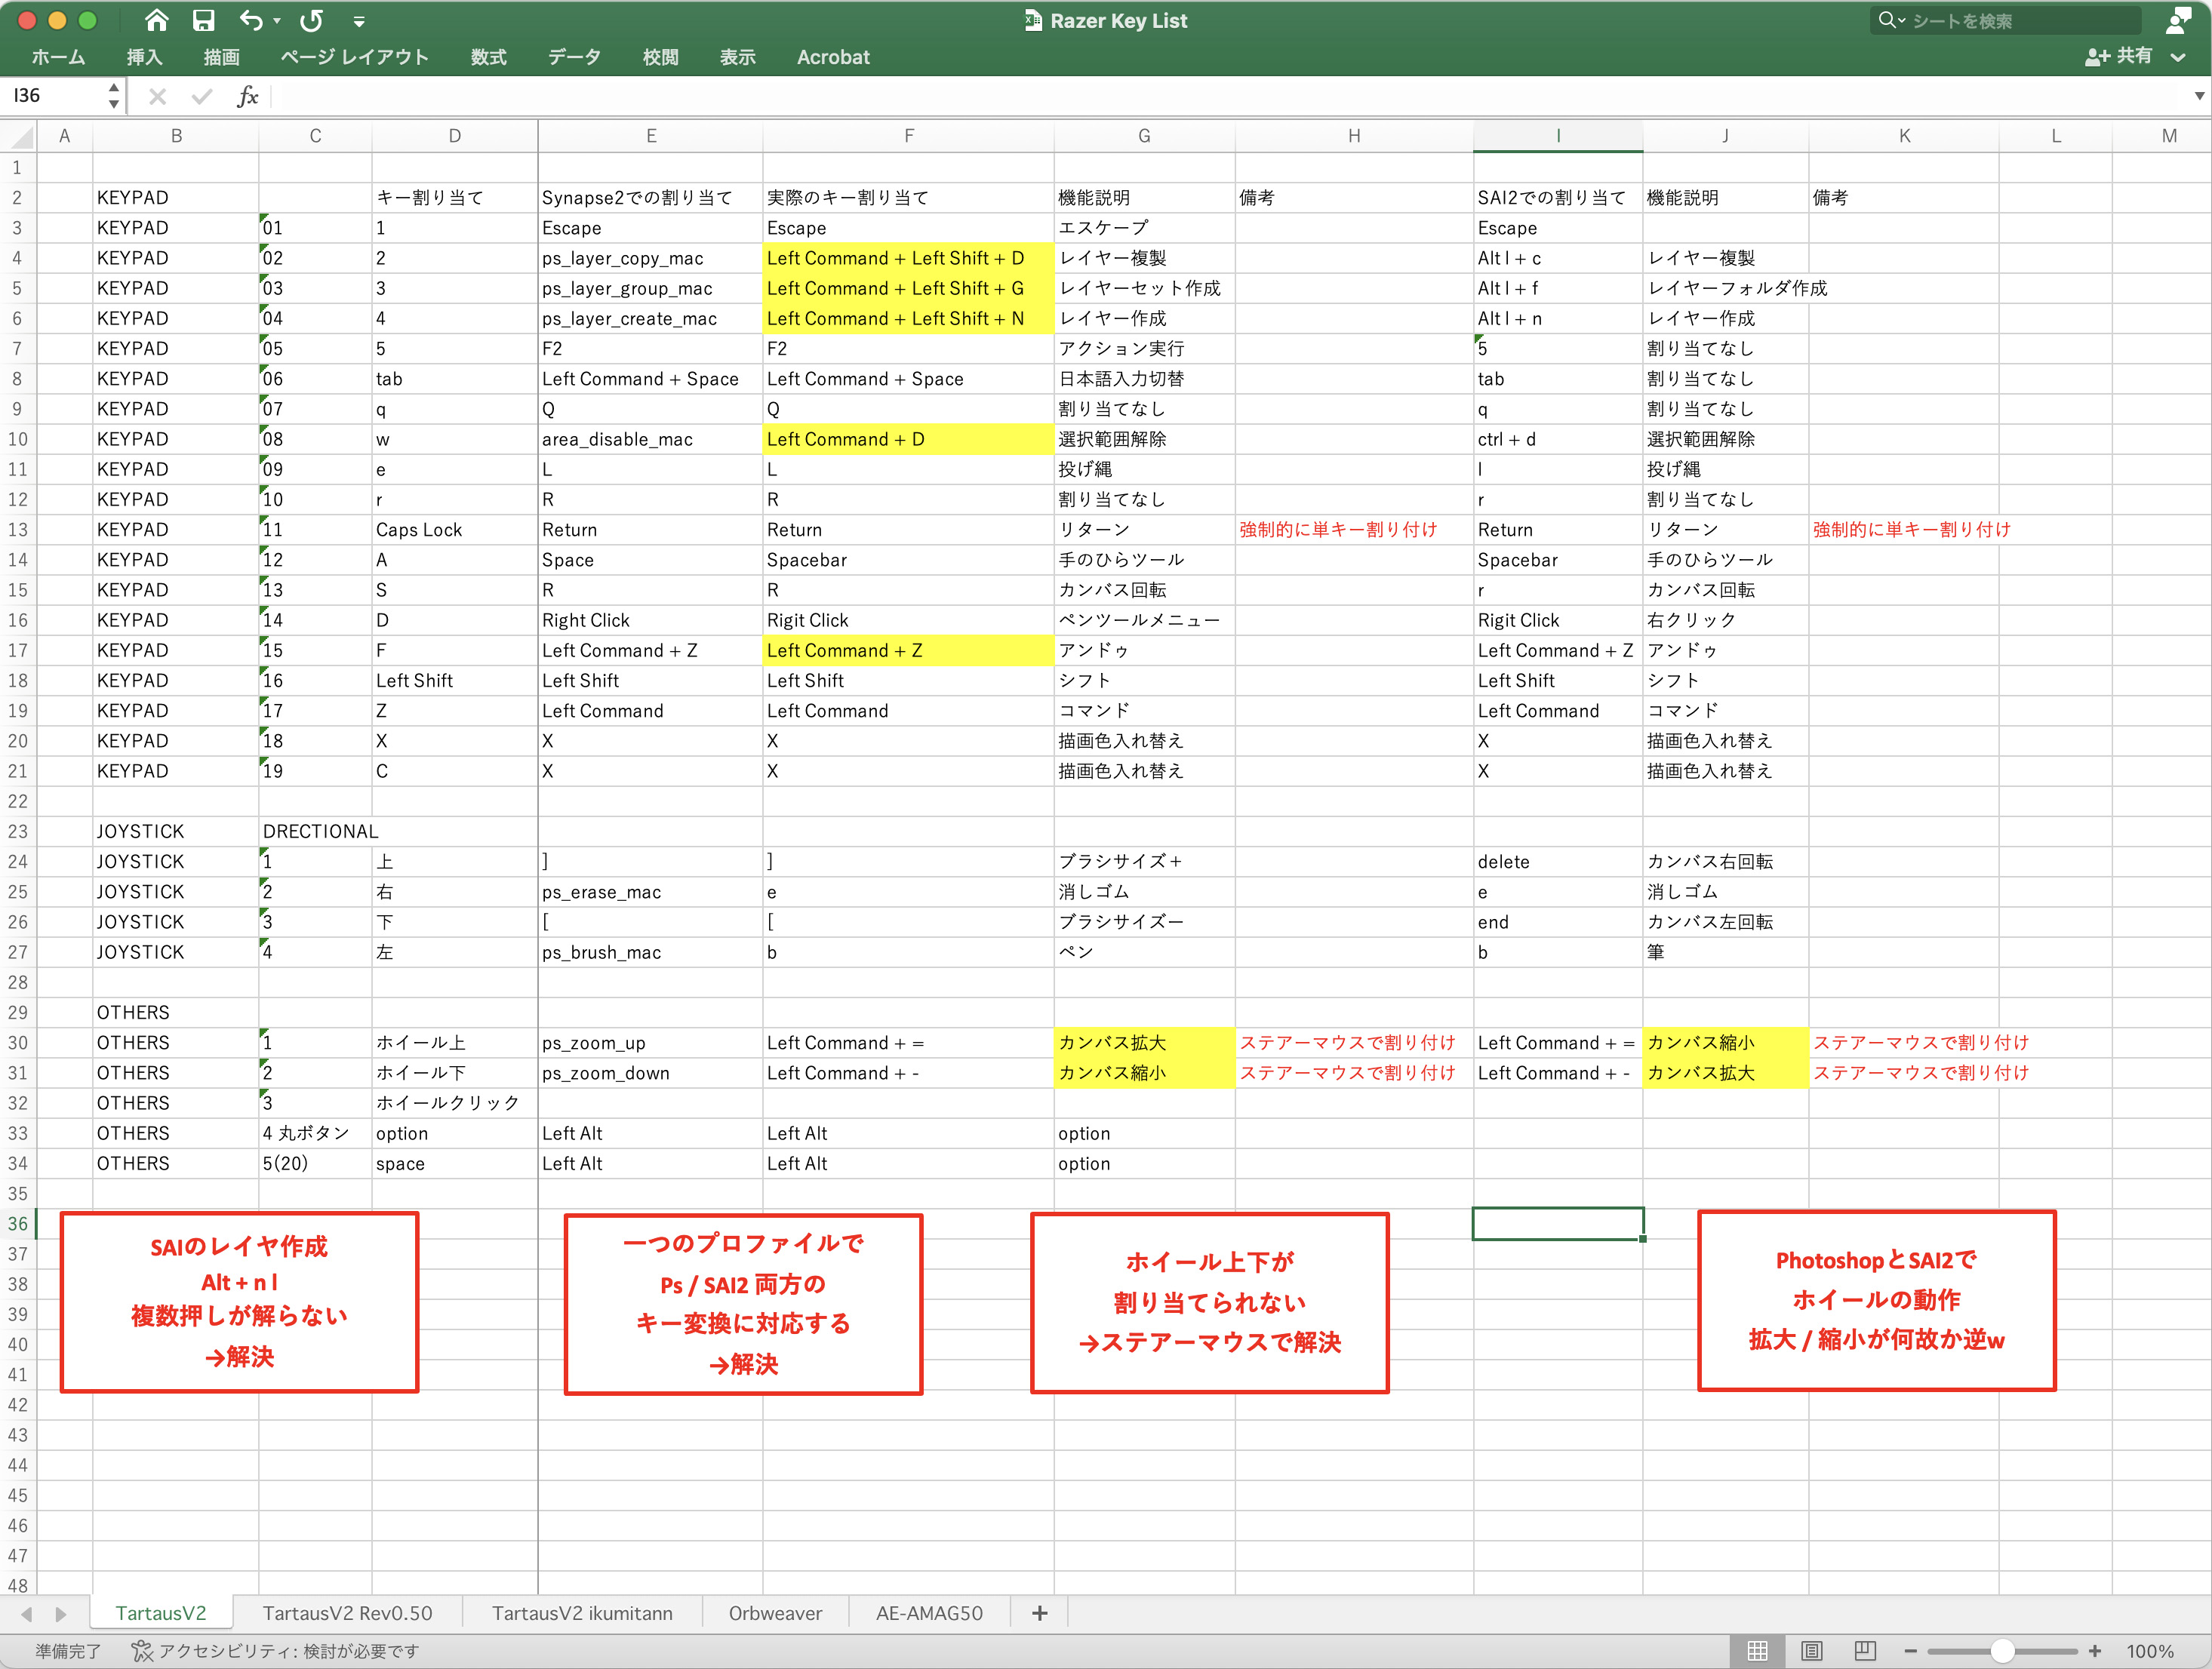Cancel formula entry with X icon
2212x1669 pixels.
point(157,96)
